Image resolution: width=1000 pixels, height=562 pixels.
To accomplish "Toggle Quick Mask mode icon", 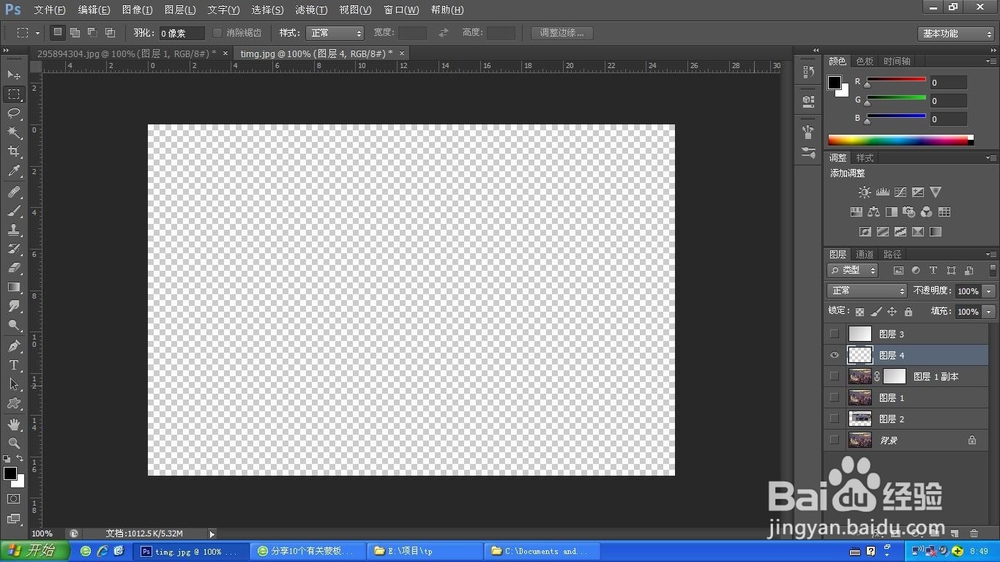I will (13, 499).
